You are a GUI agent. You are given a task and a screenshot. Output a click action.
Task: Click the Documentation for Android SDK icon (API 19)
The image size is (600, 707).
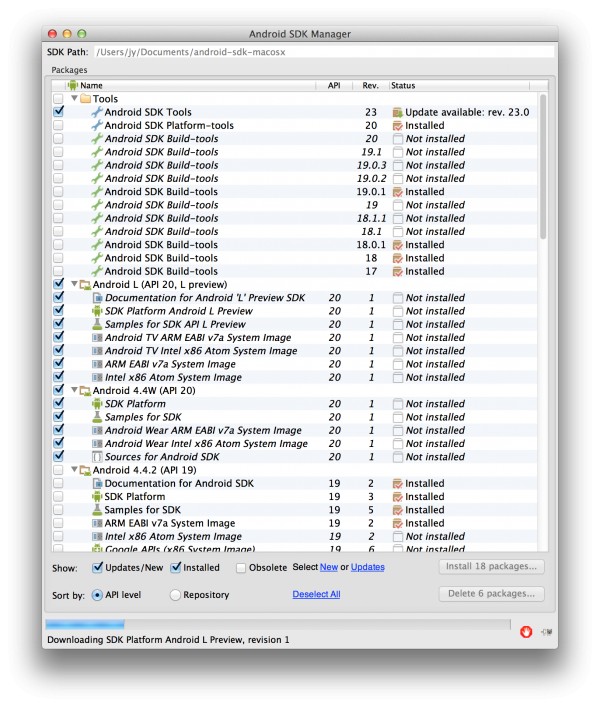97,483
